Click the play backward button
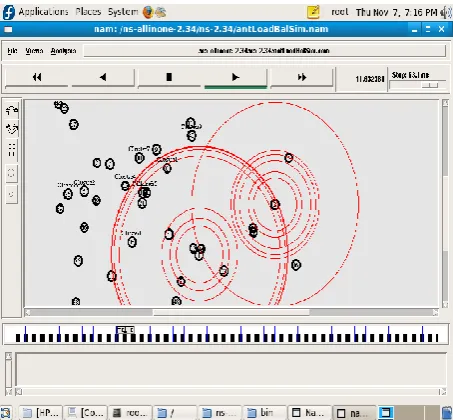Screen dimensions: 453x420 (x=103, y=77)
